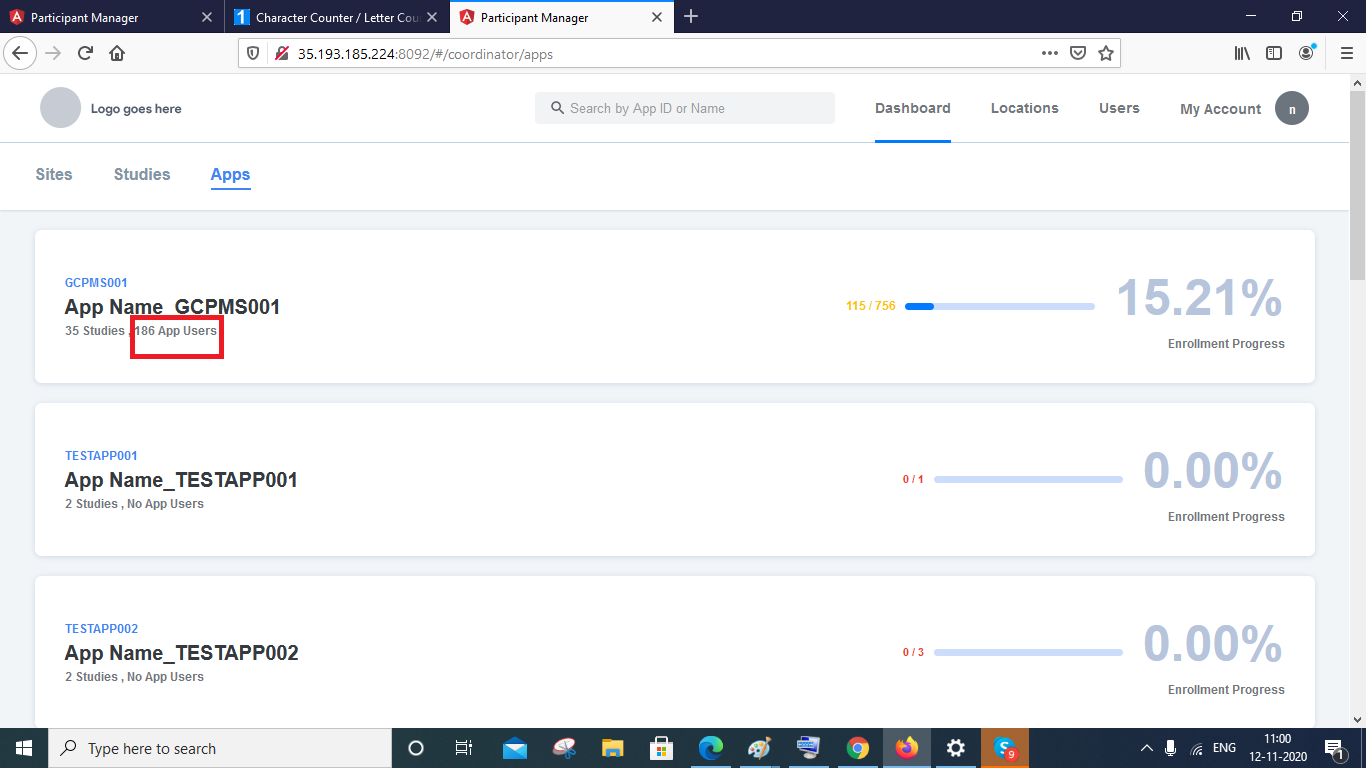The height and width of the screenshot is (768, 1366).
Task: Show hidden system tray icons chevron
Action: (1147, 748)
